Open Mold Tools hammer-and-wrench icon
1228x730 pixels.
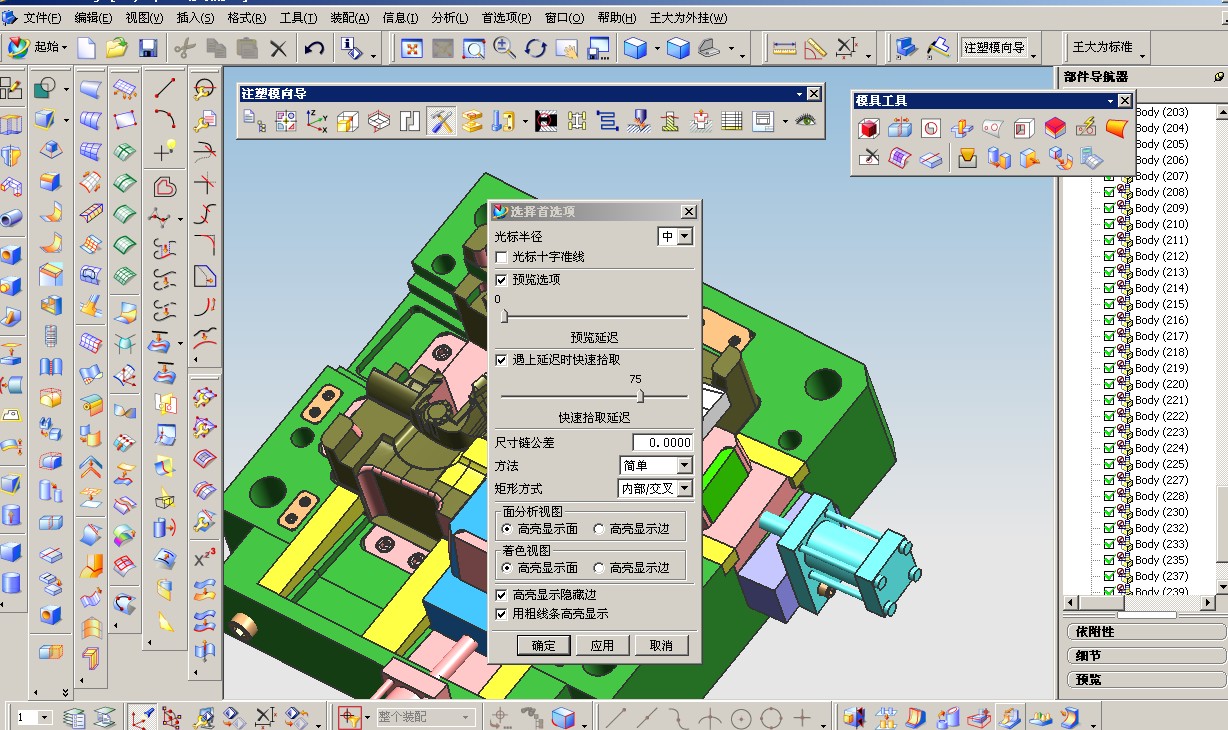click(441, 122)
